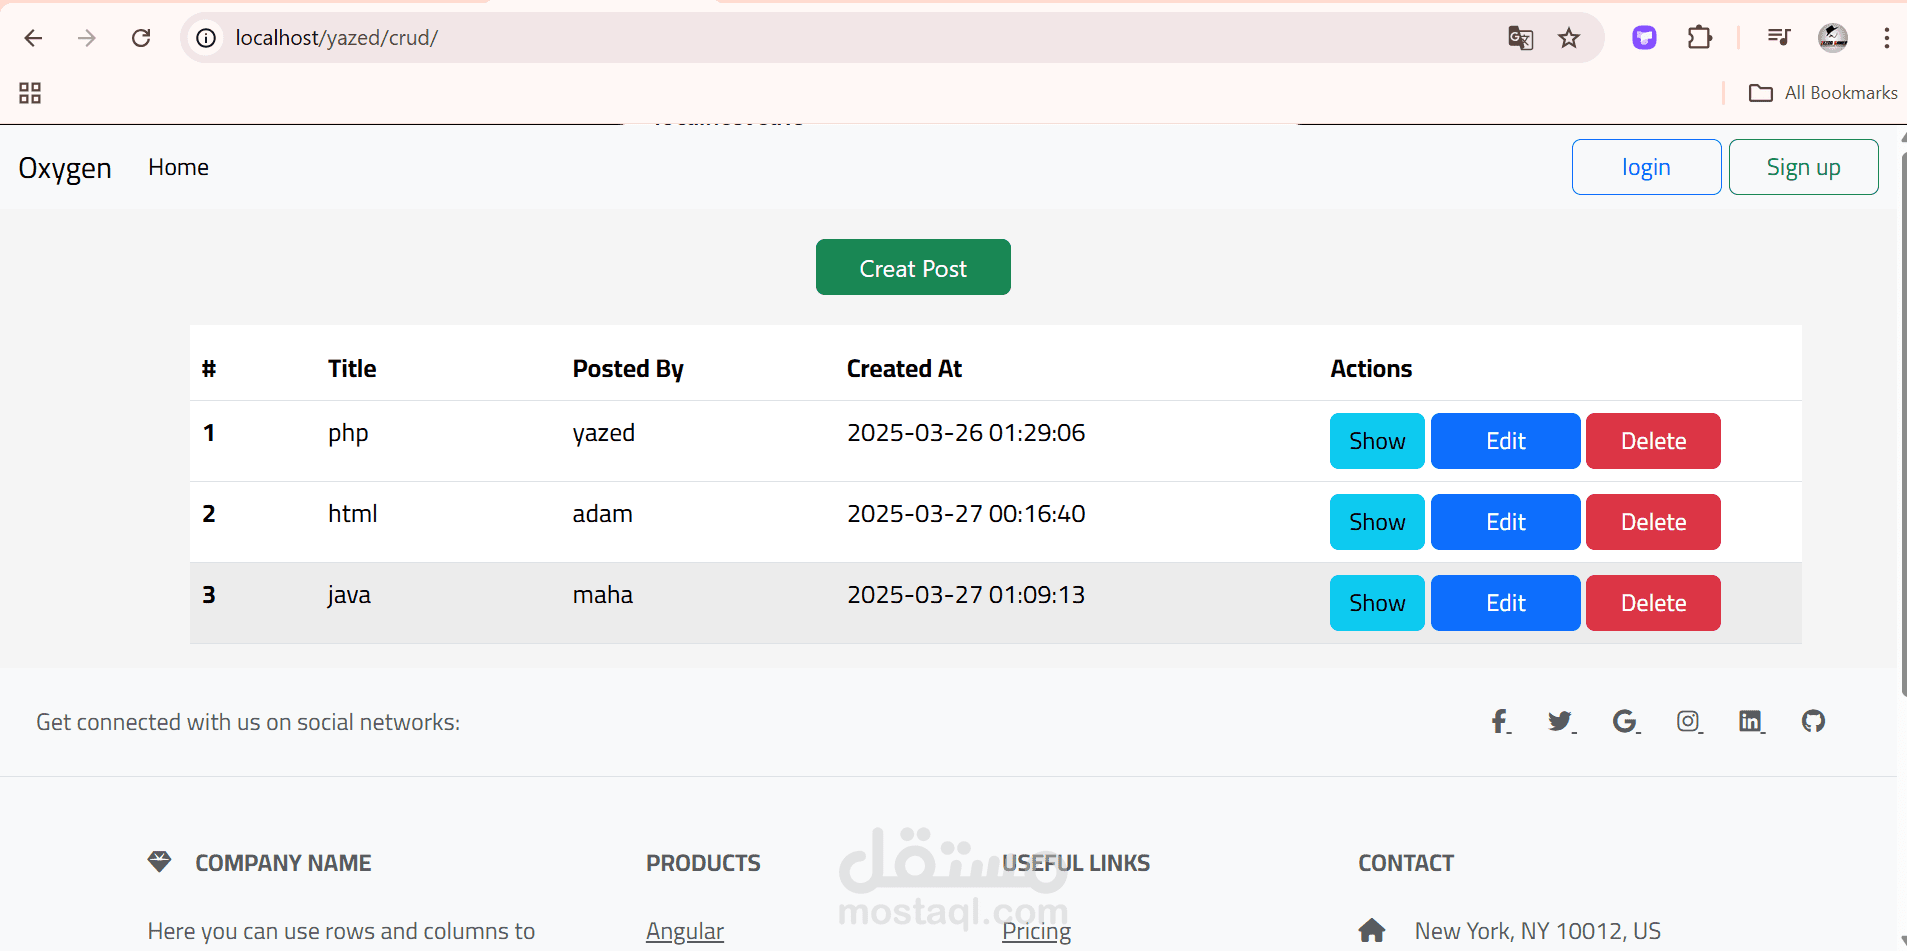The width and height of the screenshot is (1907, 951).
Task: Open the Instagram social link
Action: click(1689, 721)
